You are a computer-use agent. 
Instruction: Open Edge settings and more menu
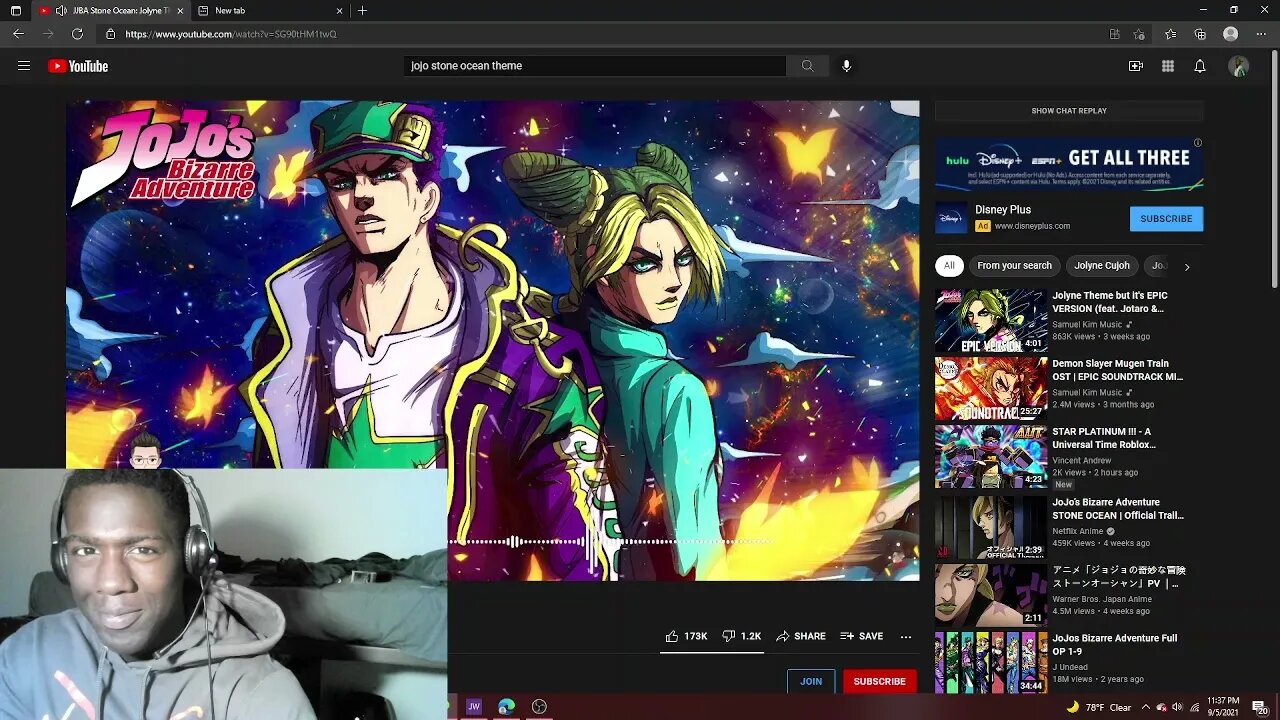(1261, 34)
